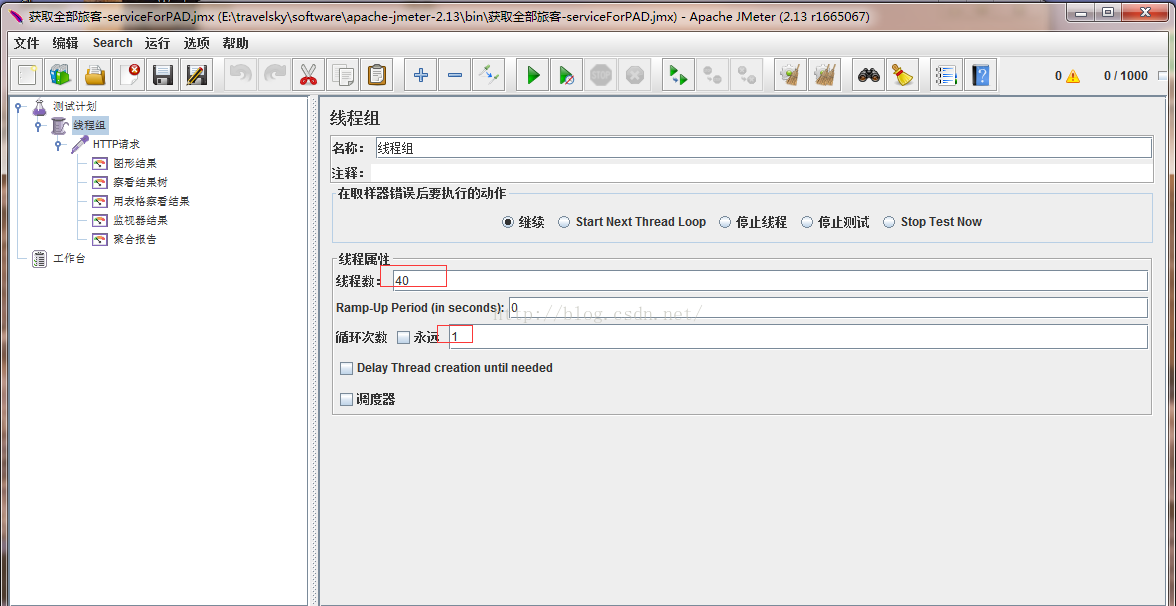Click the 注释 comment field
The image size is (1176, 606).
[760, 173]
